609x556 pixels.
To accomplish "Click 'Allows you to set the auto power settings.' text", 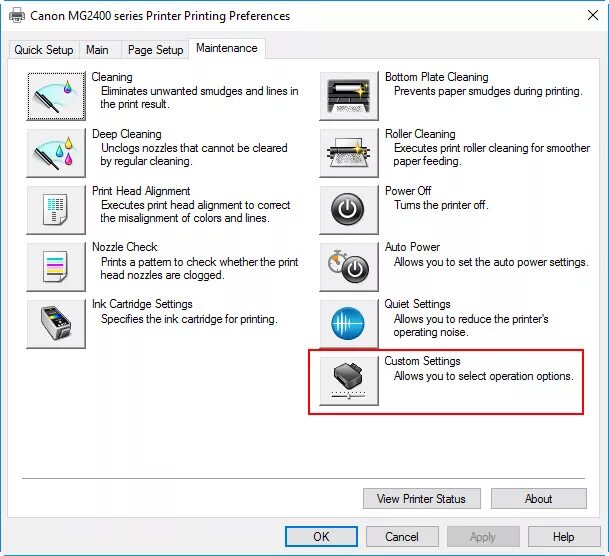I will [x=491, y=262].
